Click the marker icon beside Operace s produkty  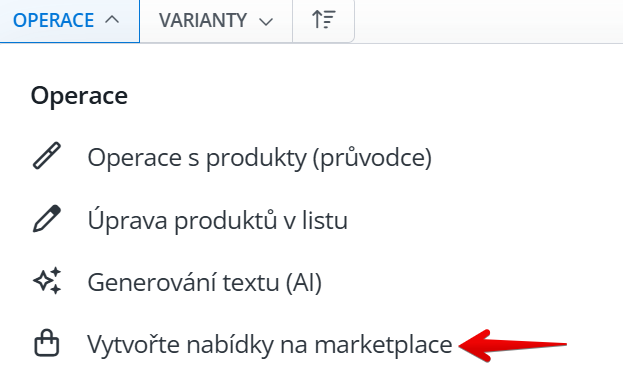click(x=46, y=155)
